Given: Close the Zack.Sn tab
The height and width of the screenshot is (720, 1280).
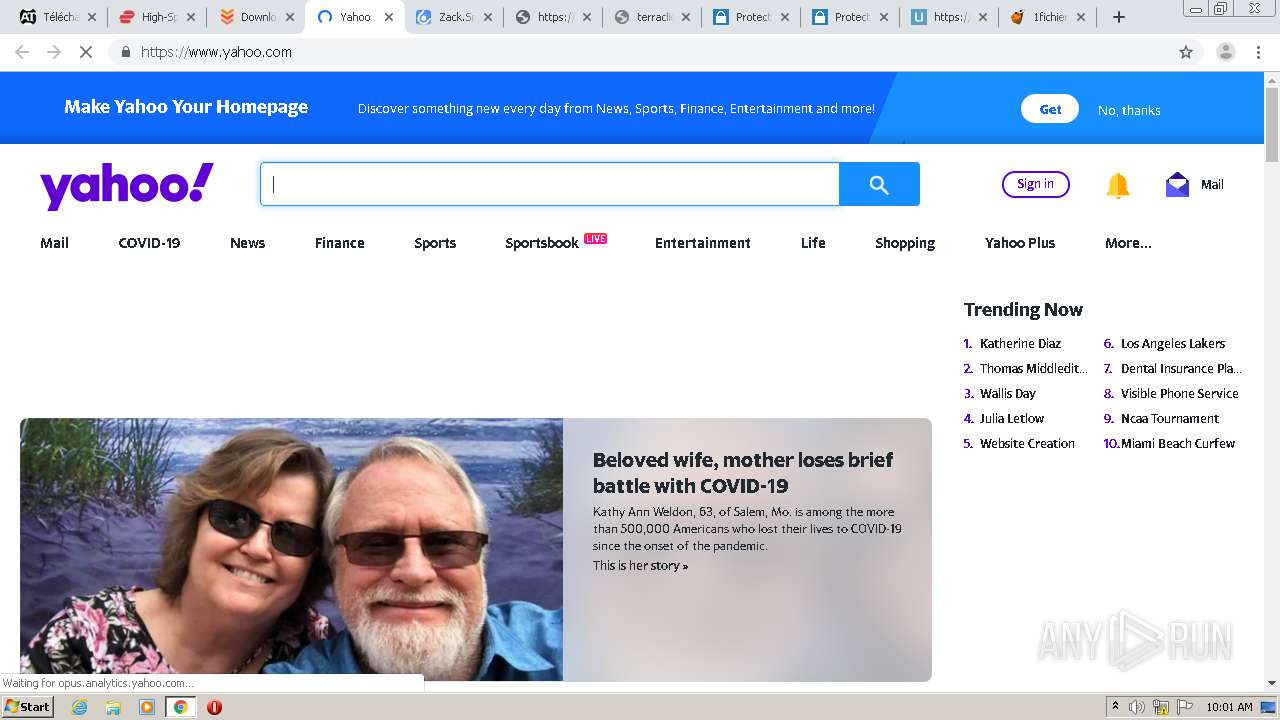Looking at the screenshot, I should 488,17.
